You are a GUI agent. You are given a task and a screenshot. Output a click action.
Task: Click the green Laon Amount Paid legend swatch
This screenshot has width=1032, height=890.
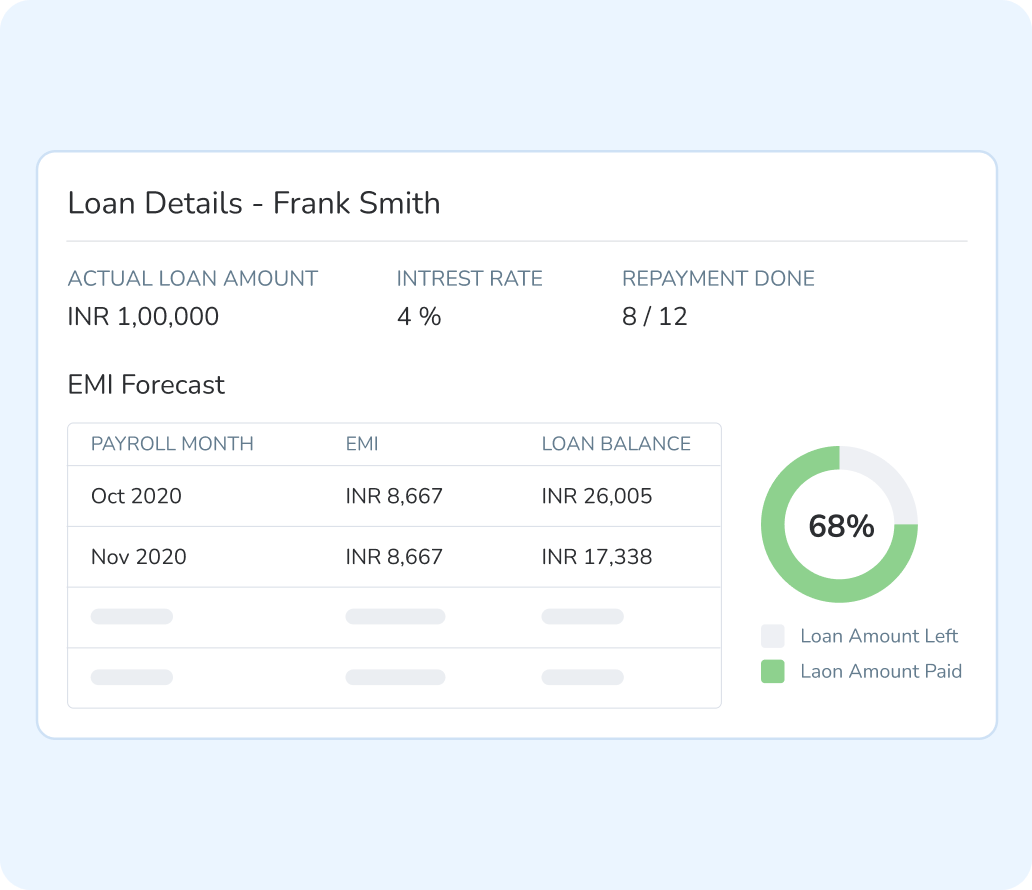point(773,671)
